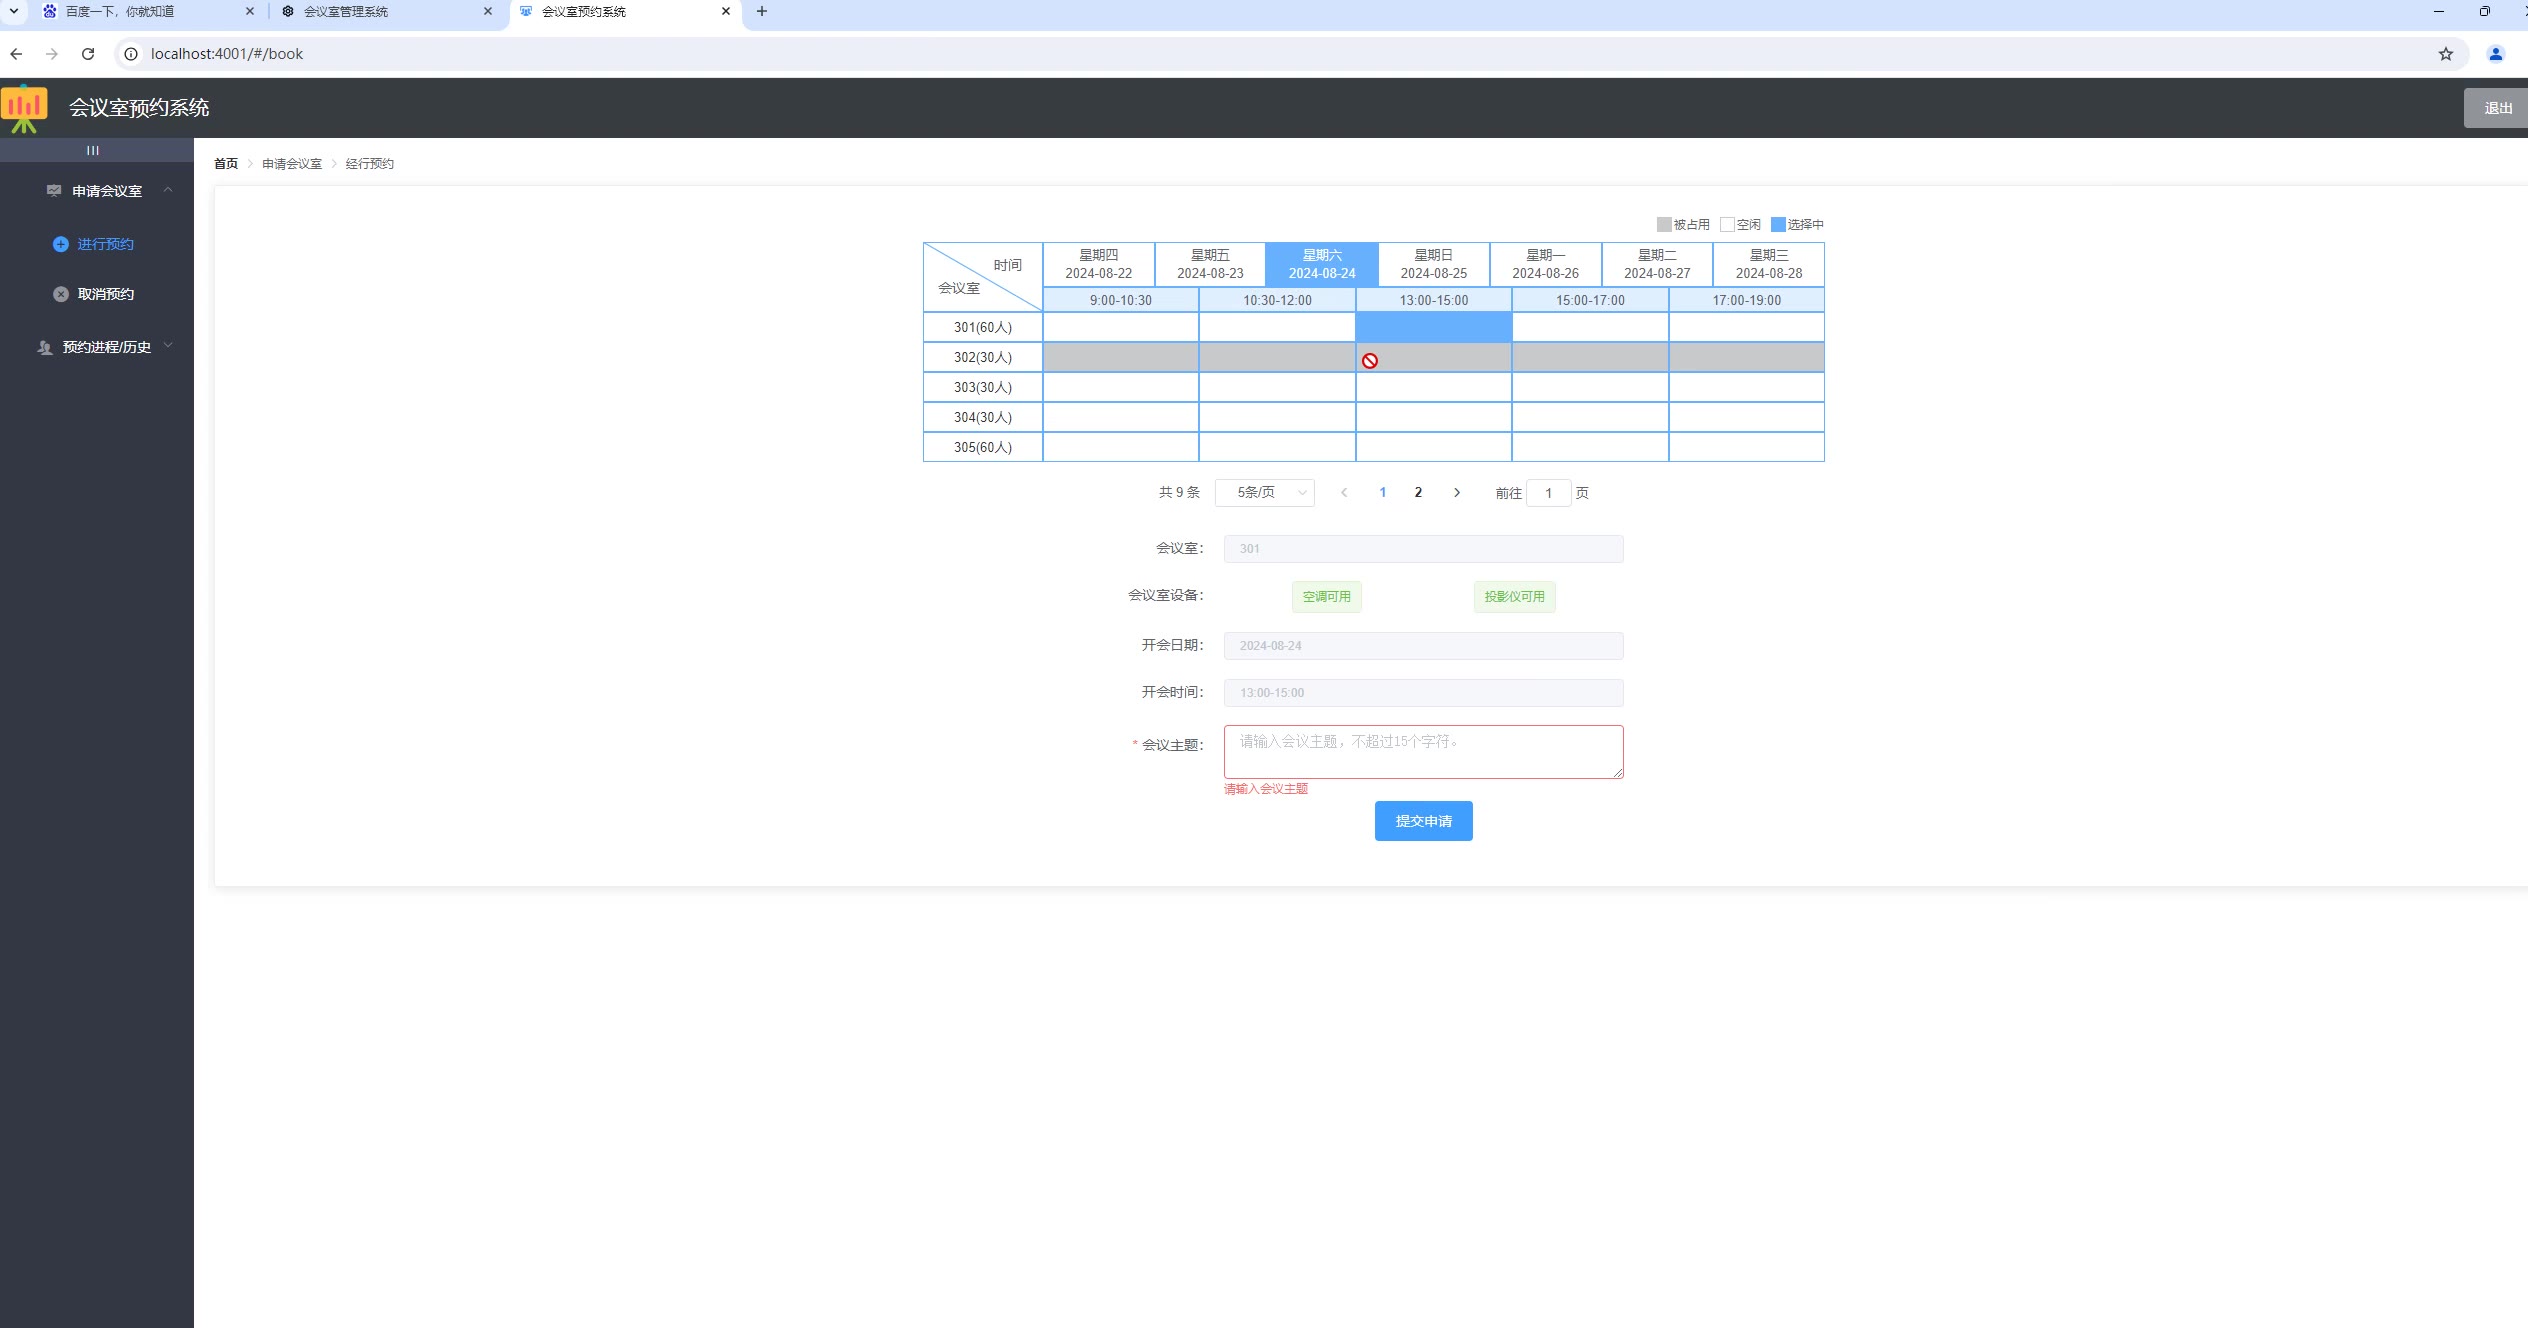This screenshot has height=1328, width=2528.
Task: Toggle room 305 slot at 15:00-17:00
Action: (x=1590, y=447)
